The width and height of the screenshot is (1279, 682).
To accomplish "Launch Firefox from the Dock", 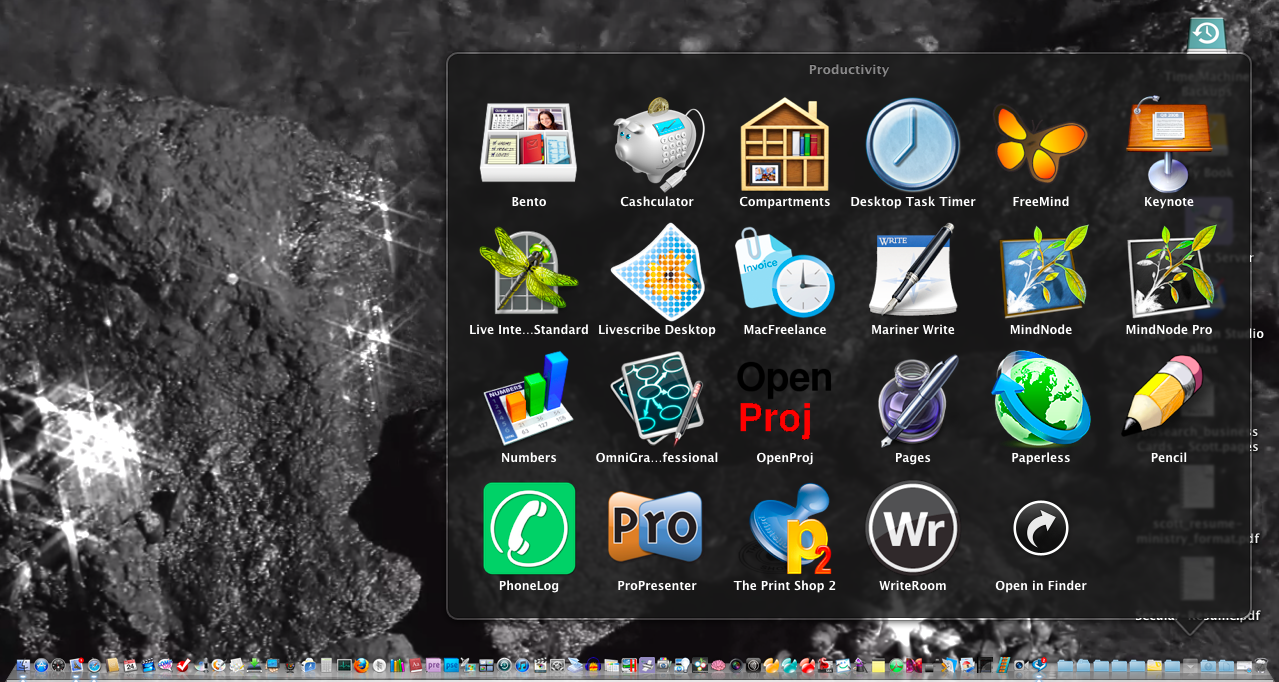I will pyautogui.click(x=360, y=665).
